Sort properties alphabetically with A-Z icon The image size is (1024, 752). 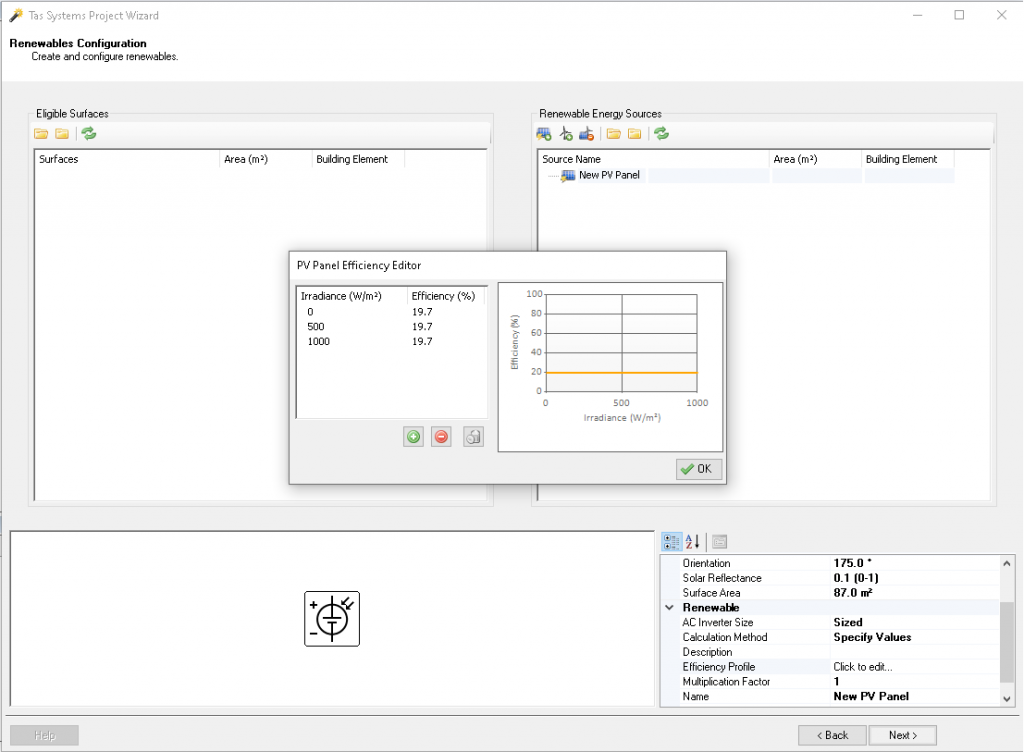692,542
